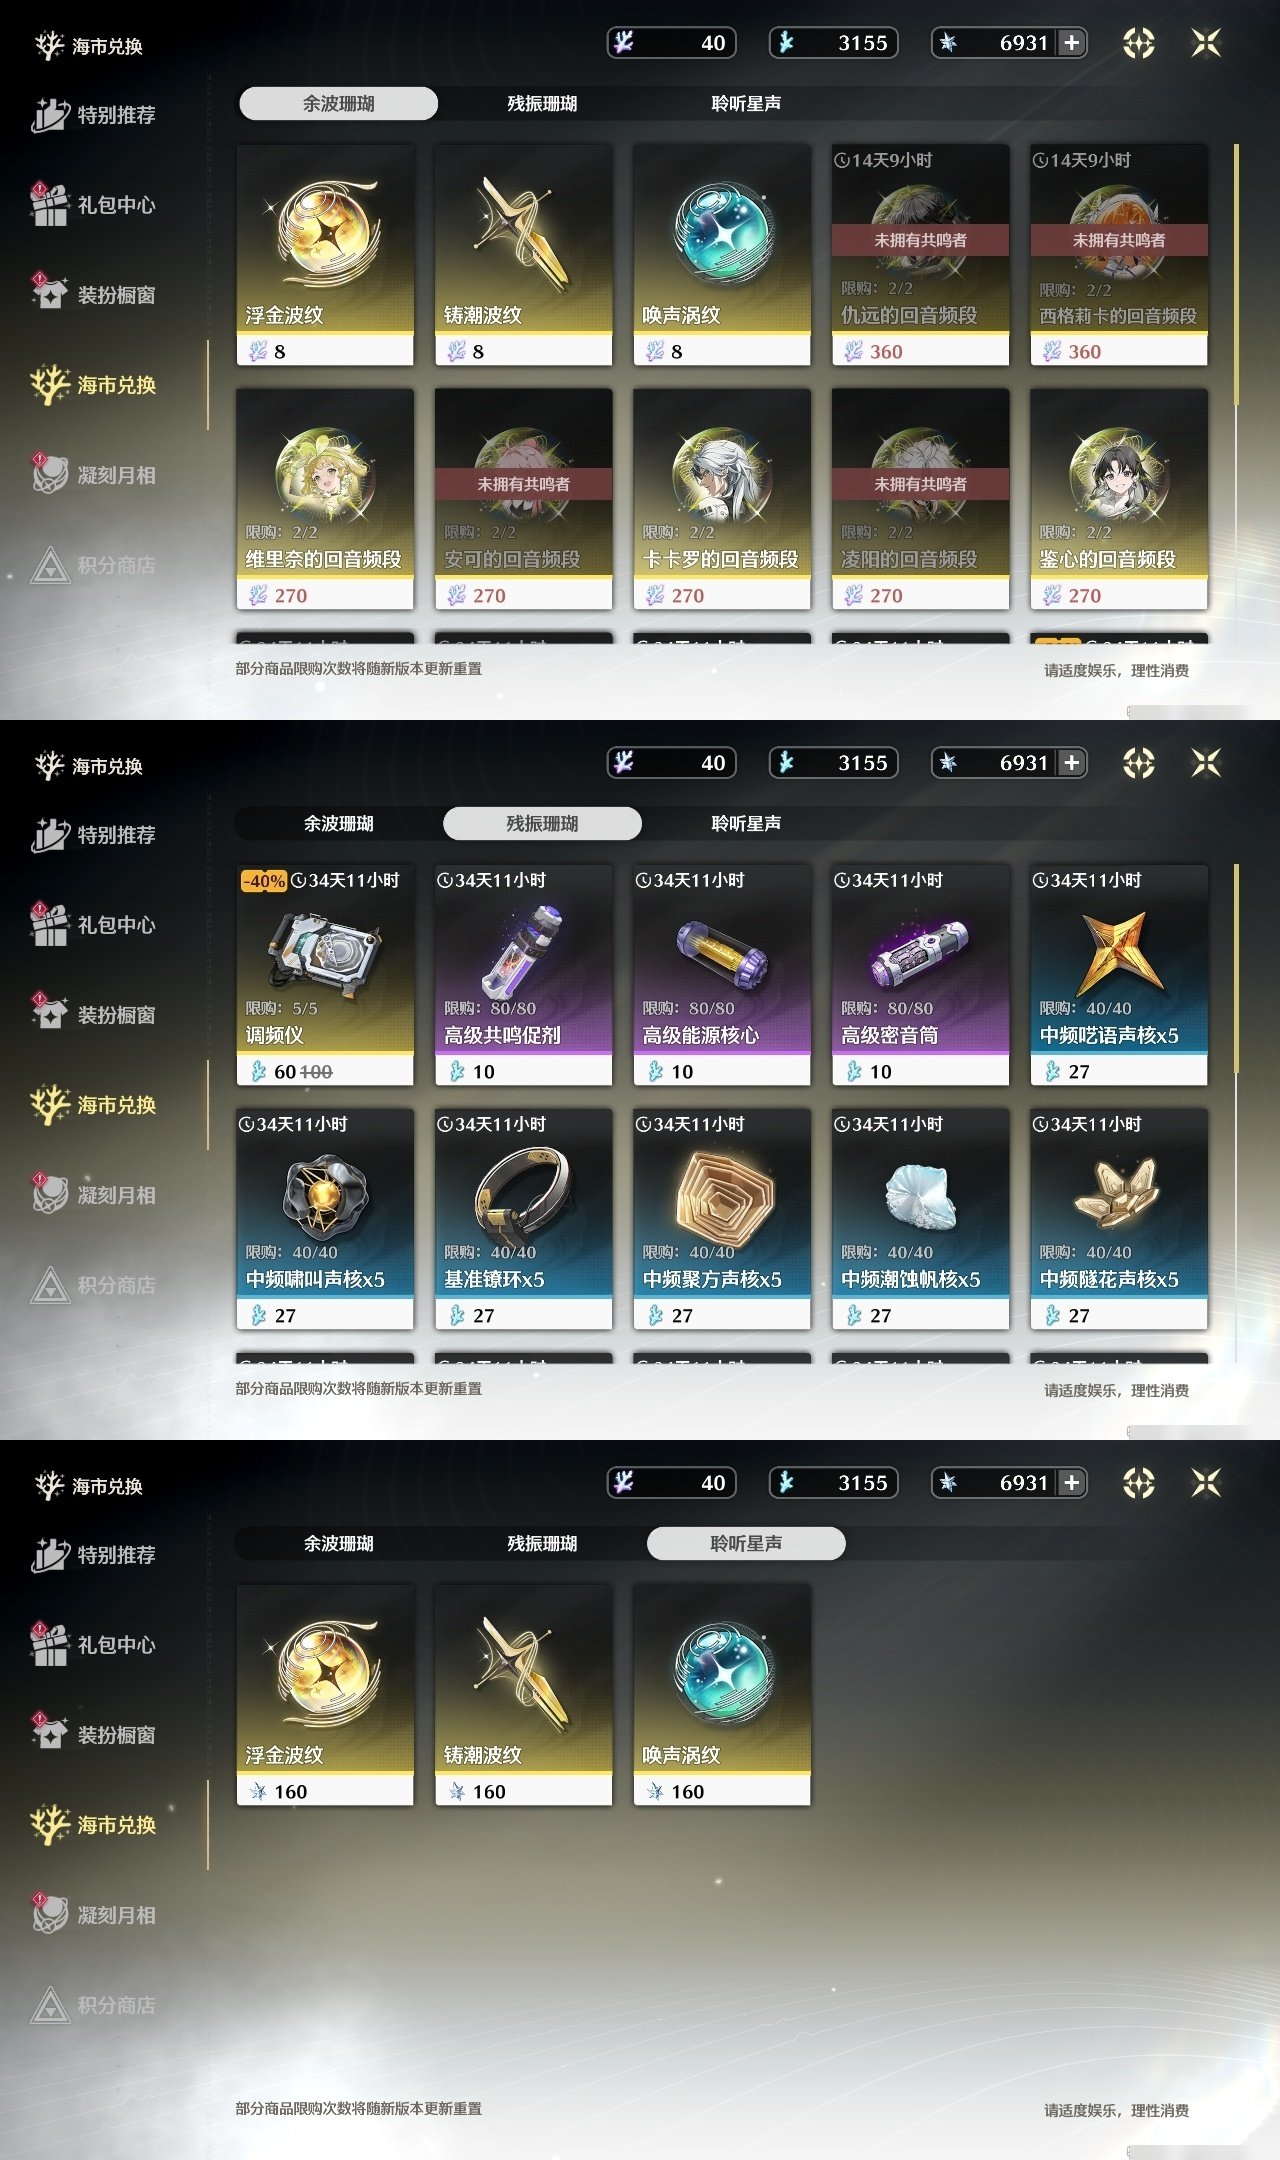Open the locked 仇远的回音频段 card priced 360
The height and width of the screenshot is (2160, 1280).
click(x=920, y=256)
